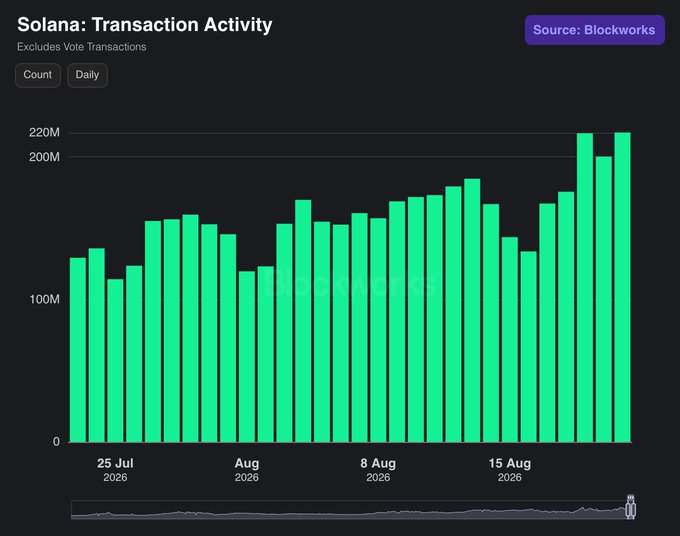Click the 8 Aug date label
The image size is (680, 536).
click(378, 463)
